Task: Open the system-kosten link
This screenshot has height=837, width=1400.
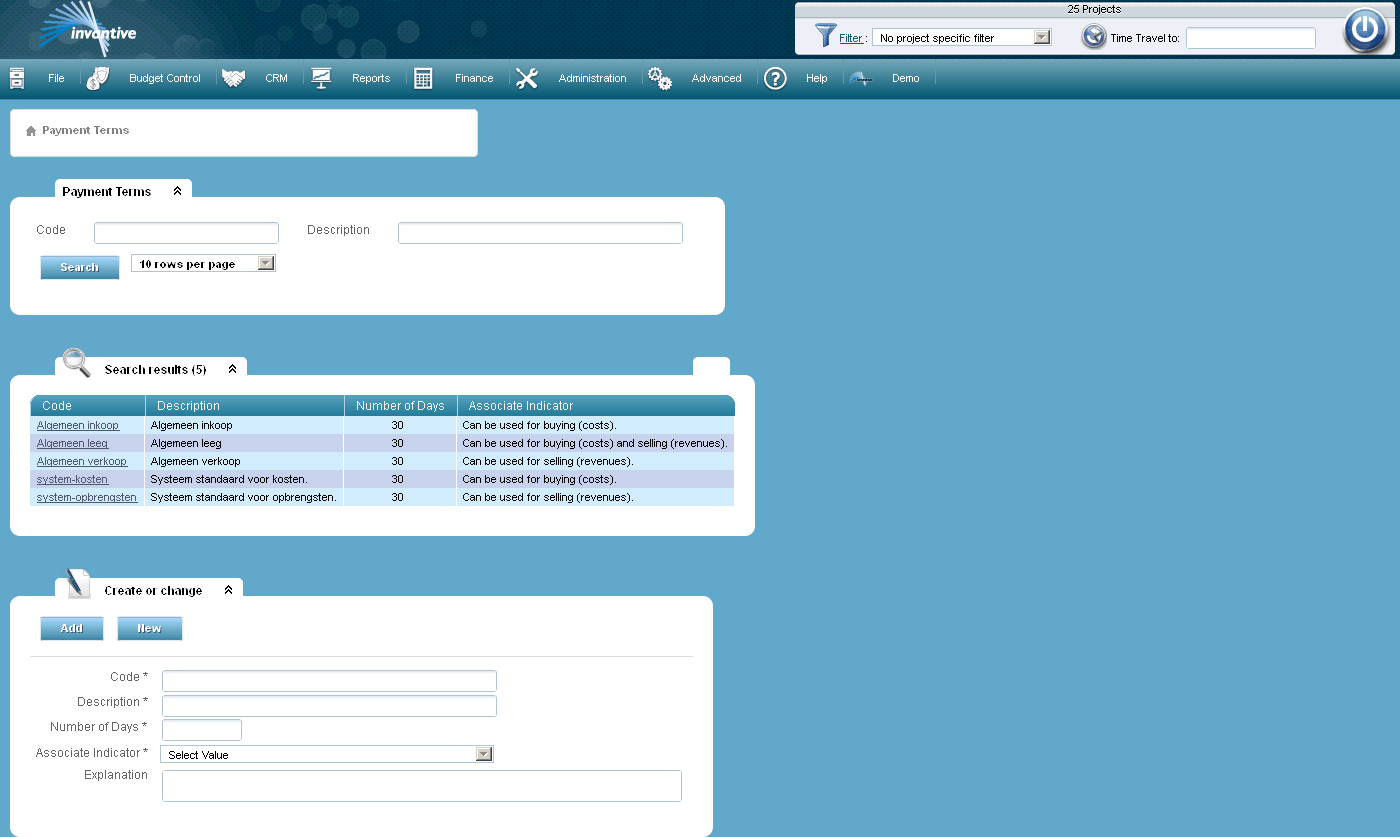Action: [72, 480]
